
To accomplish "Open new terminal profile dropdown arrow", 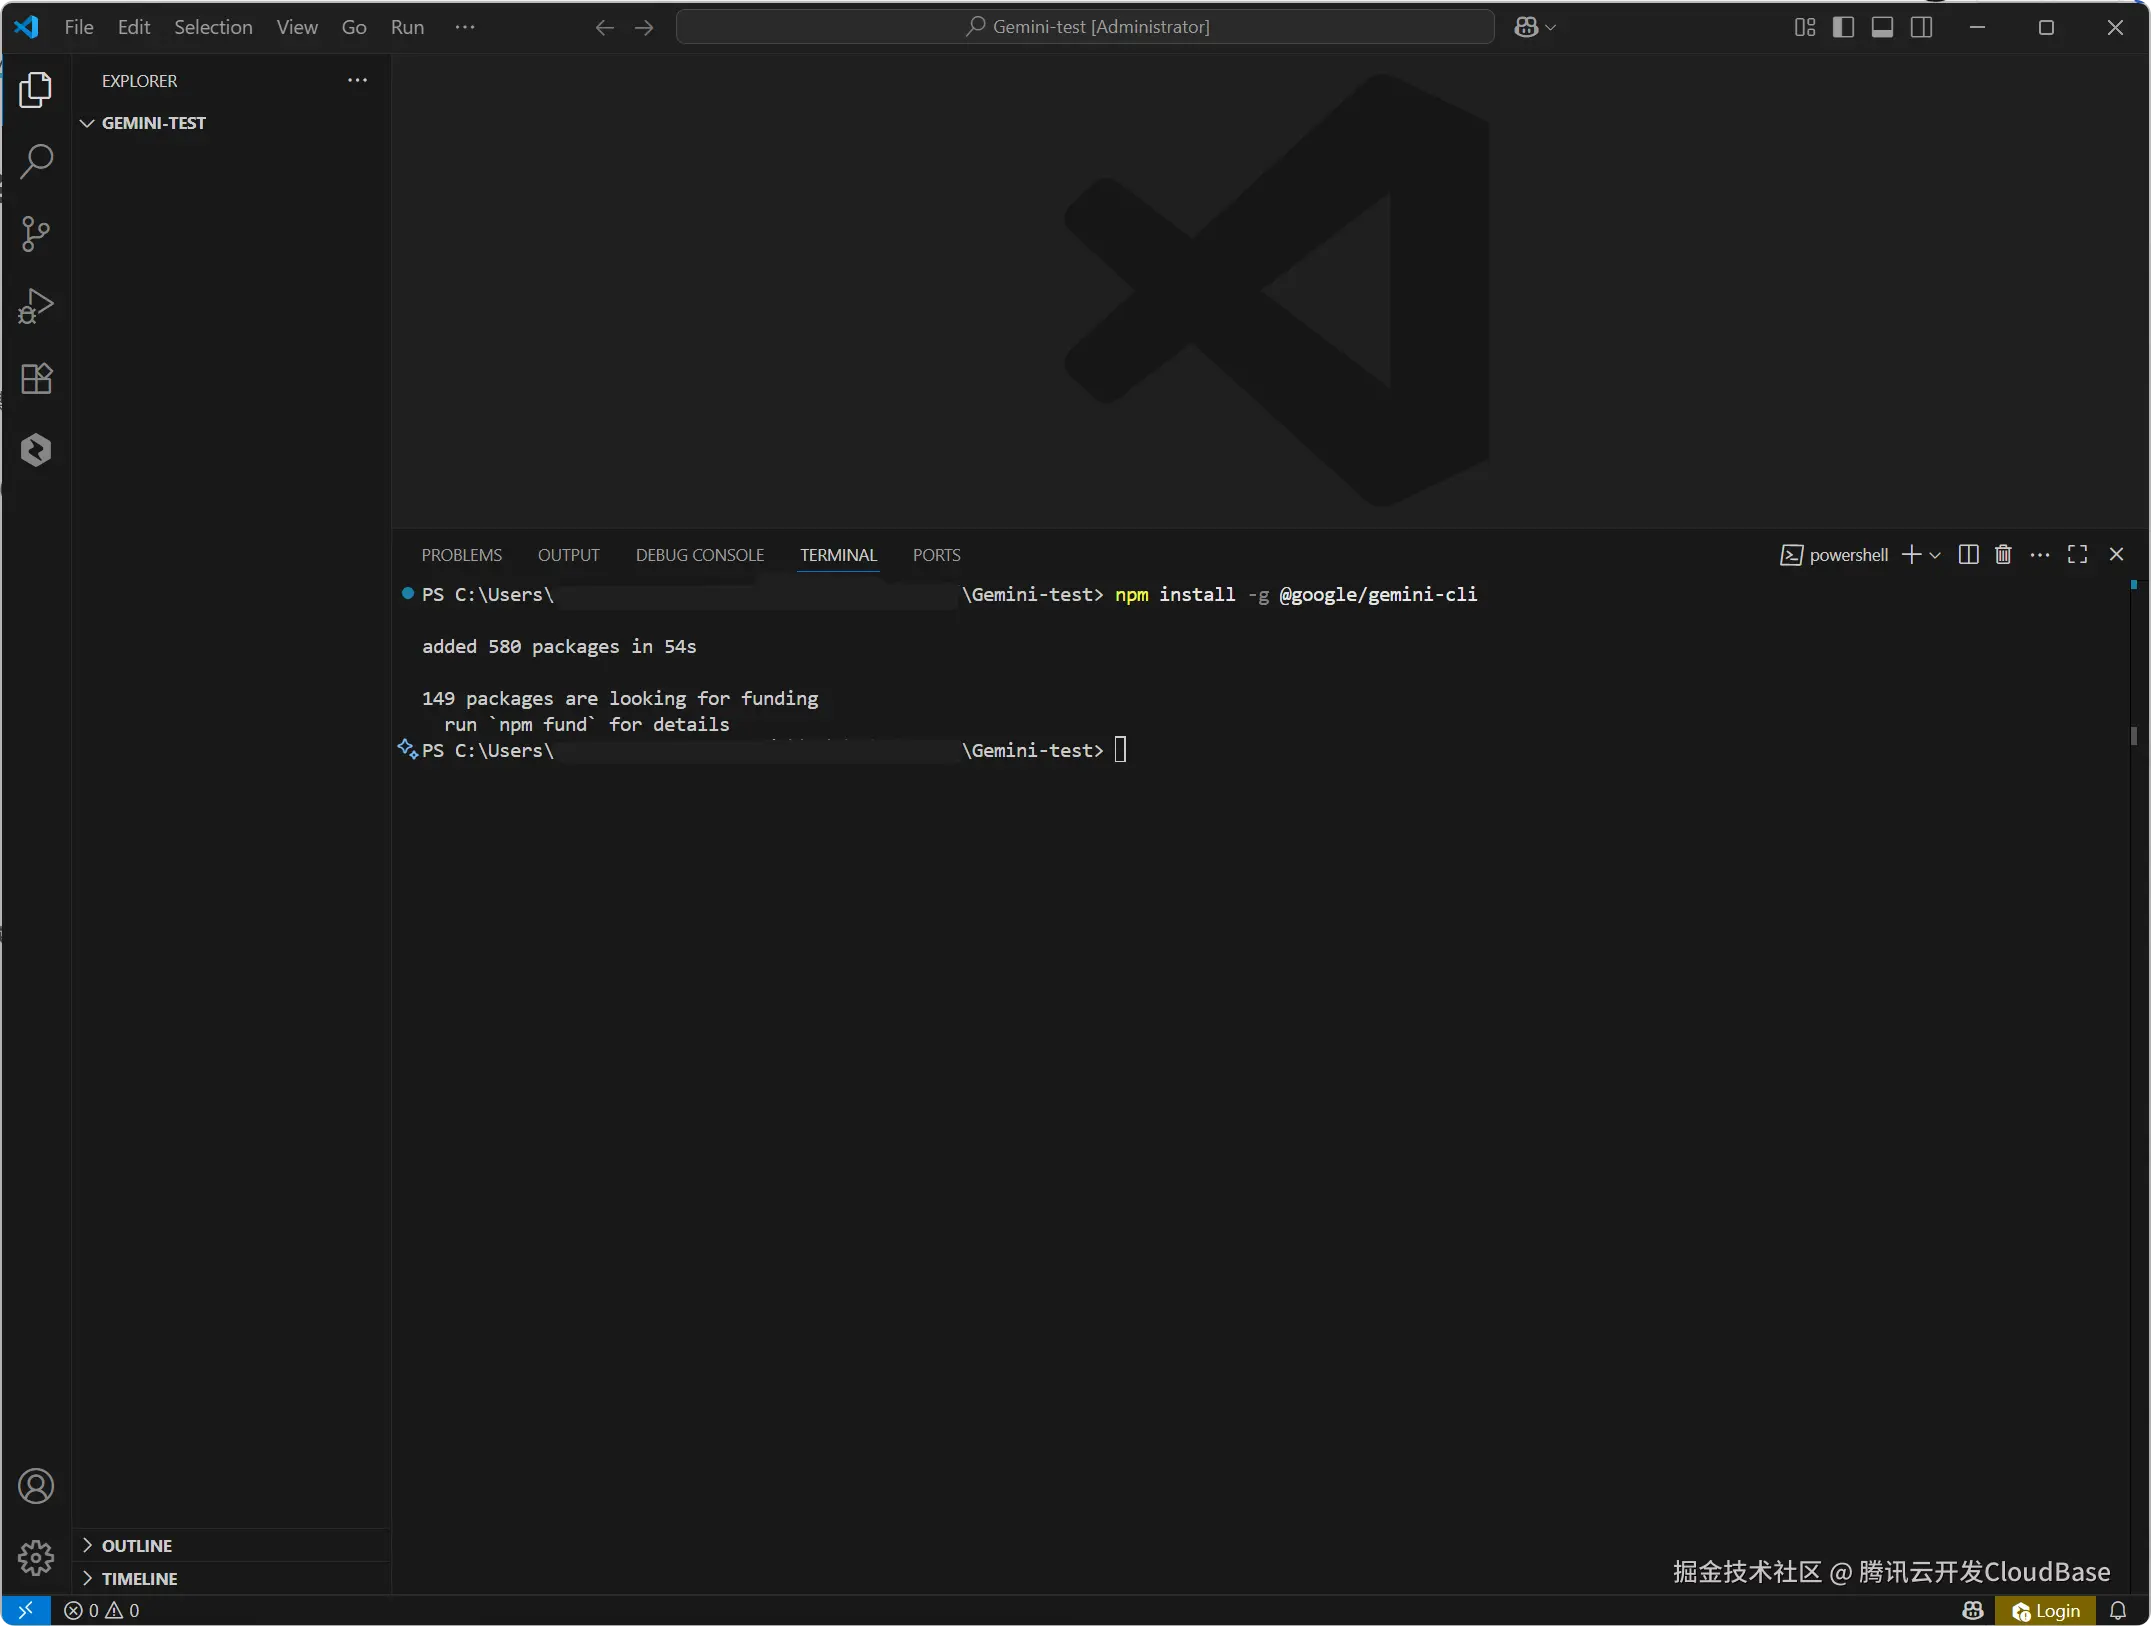I will [1935, 555].
